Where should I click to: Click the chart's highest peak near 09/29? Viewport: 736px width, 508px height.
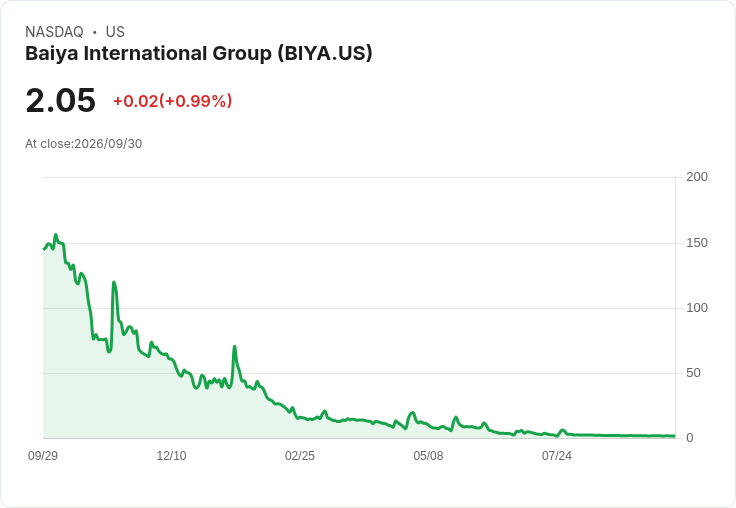coord(56,234)
